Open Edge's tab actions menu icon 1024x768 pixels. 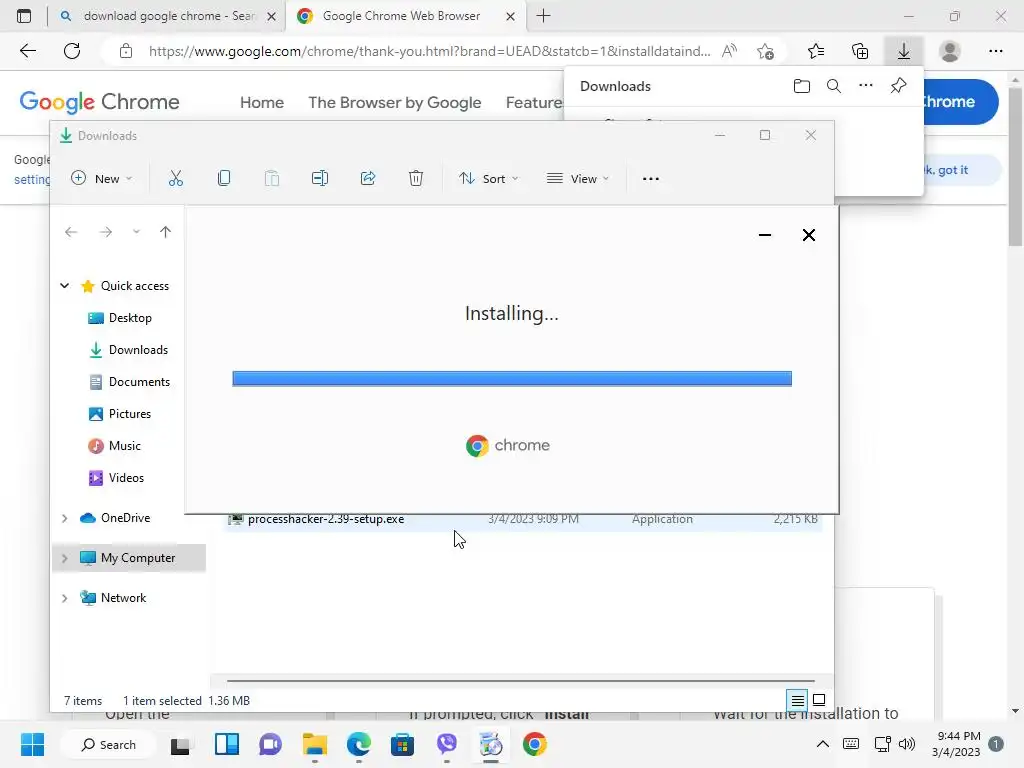(24, 16)
